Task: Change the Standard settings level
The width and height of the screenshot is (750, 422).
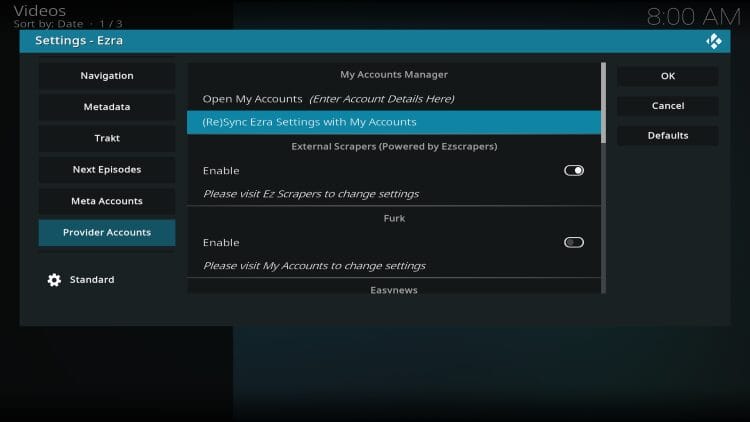Action: click(92, 279)
